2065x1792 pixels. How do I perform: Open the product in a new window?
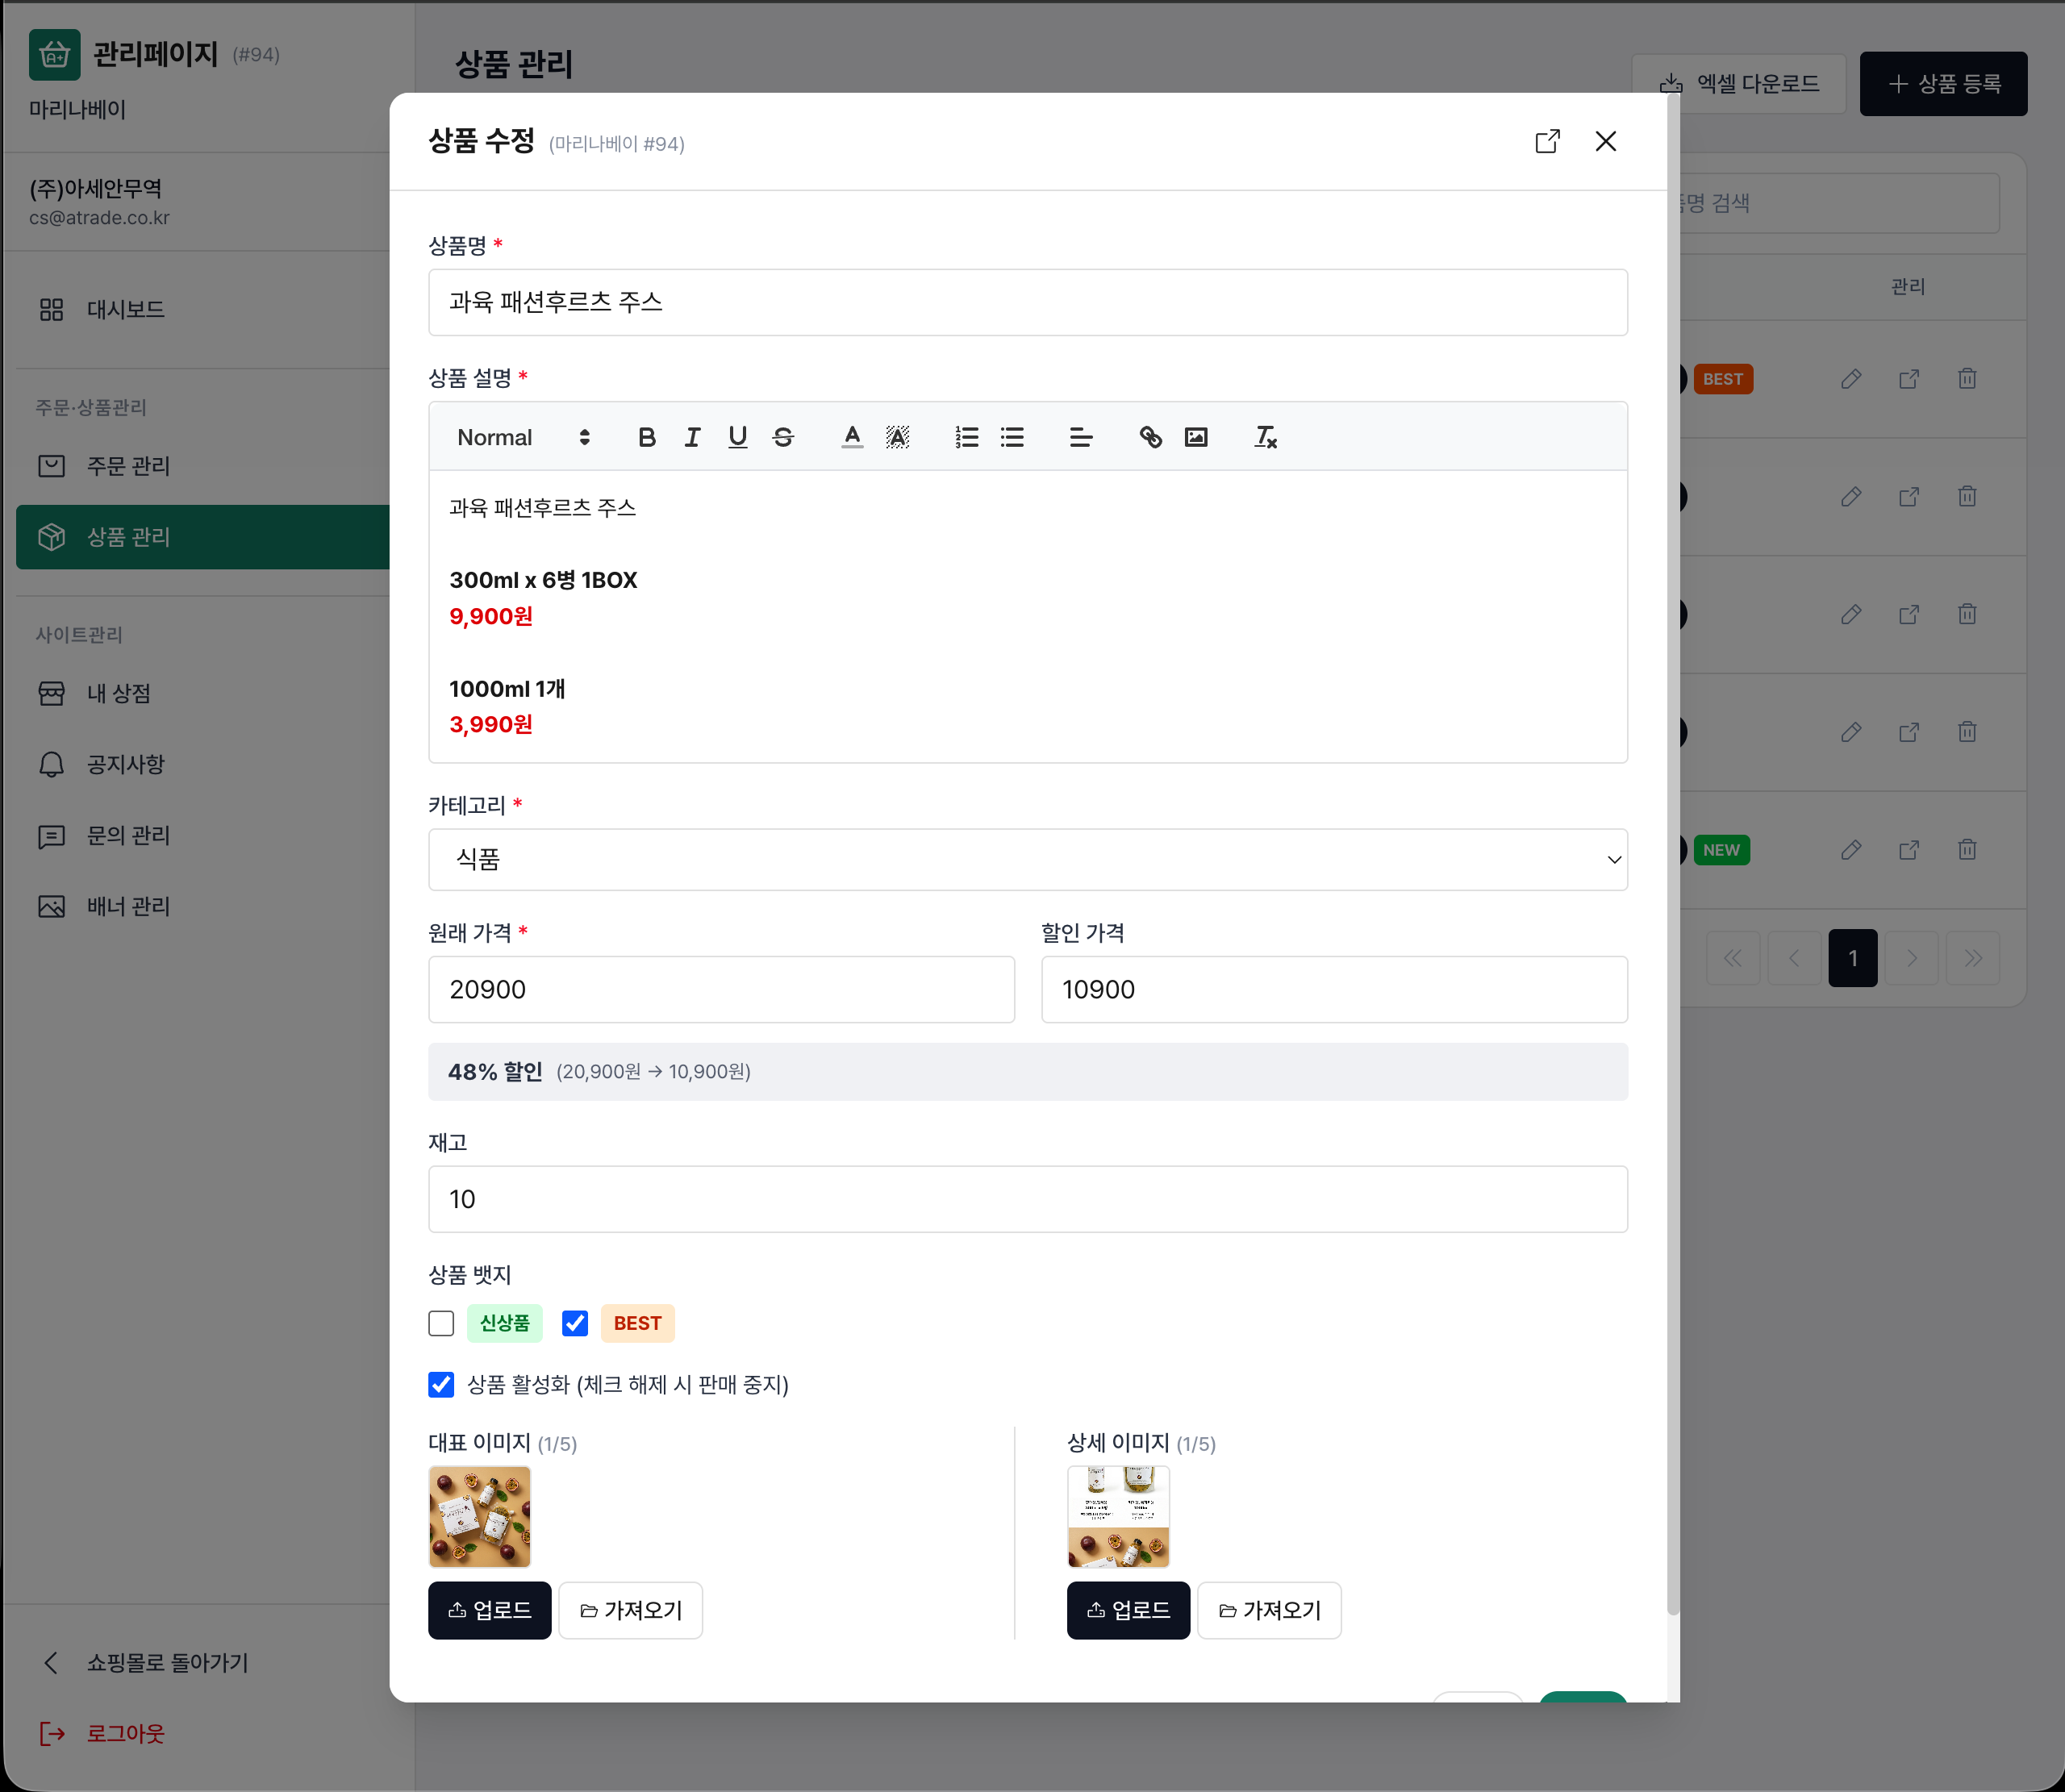(1547, 141)
